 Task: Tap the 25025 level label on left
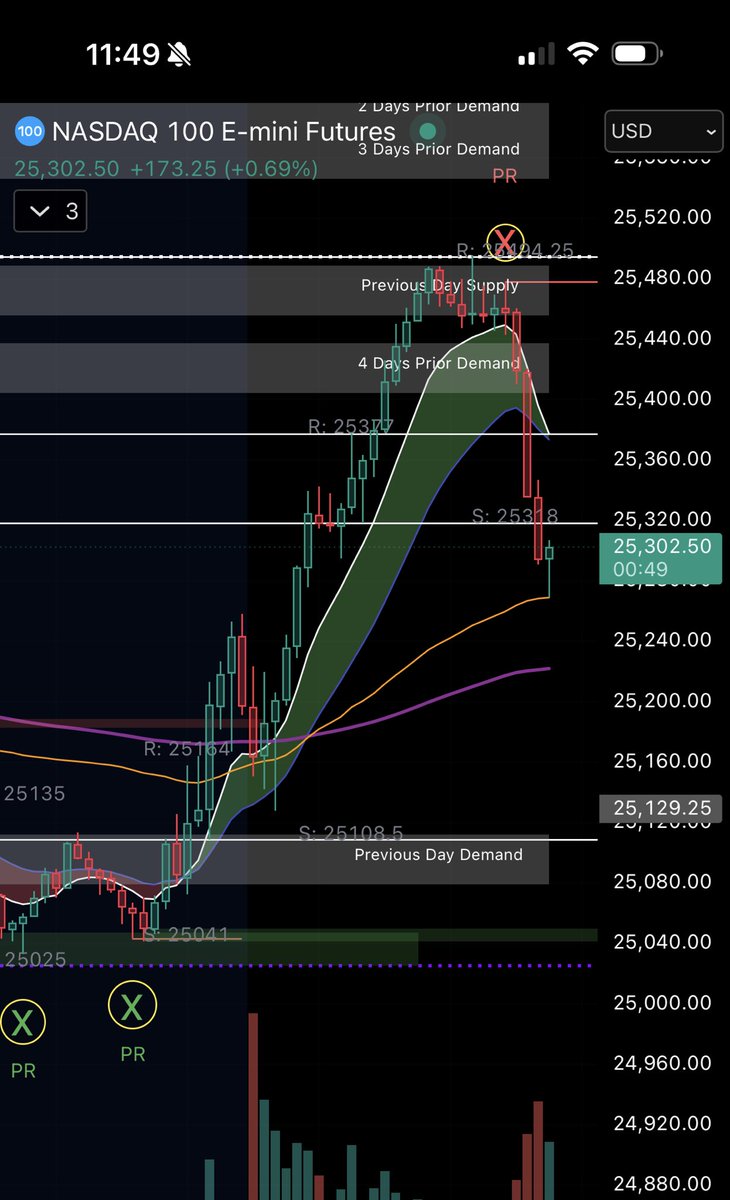pos(34,959)
